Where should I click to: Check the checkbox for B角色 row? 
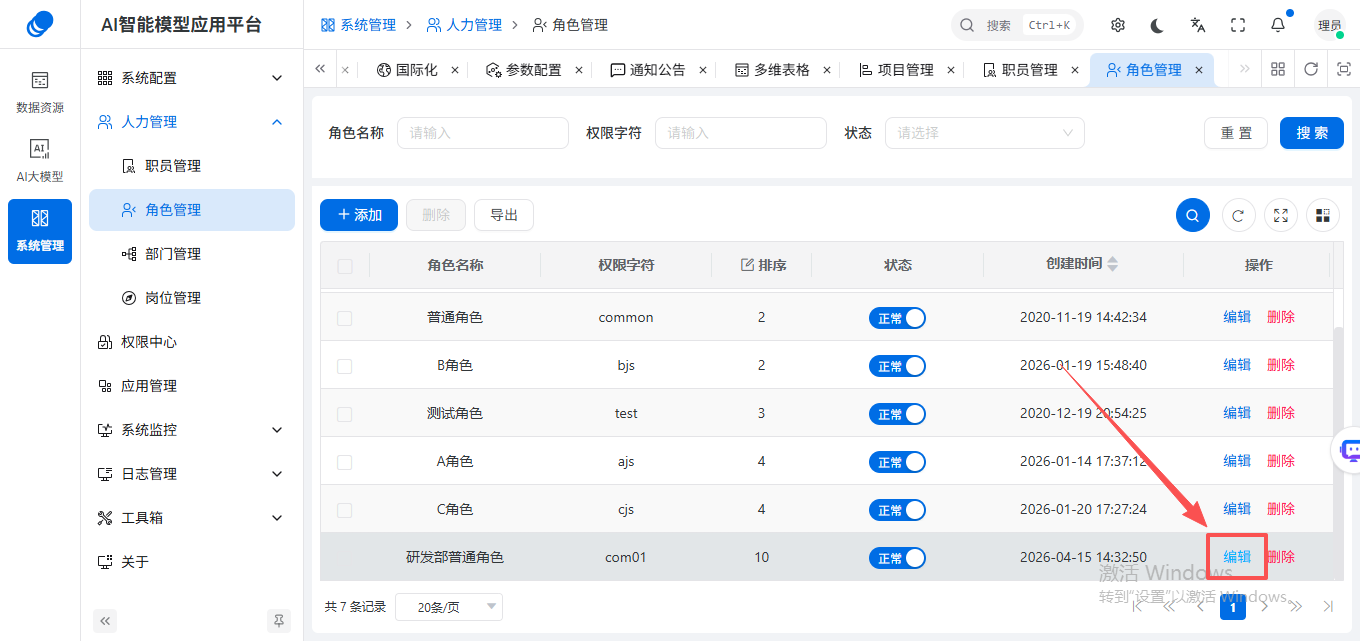(345, 366)
